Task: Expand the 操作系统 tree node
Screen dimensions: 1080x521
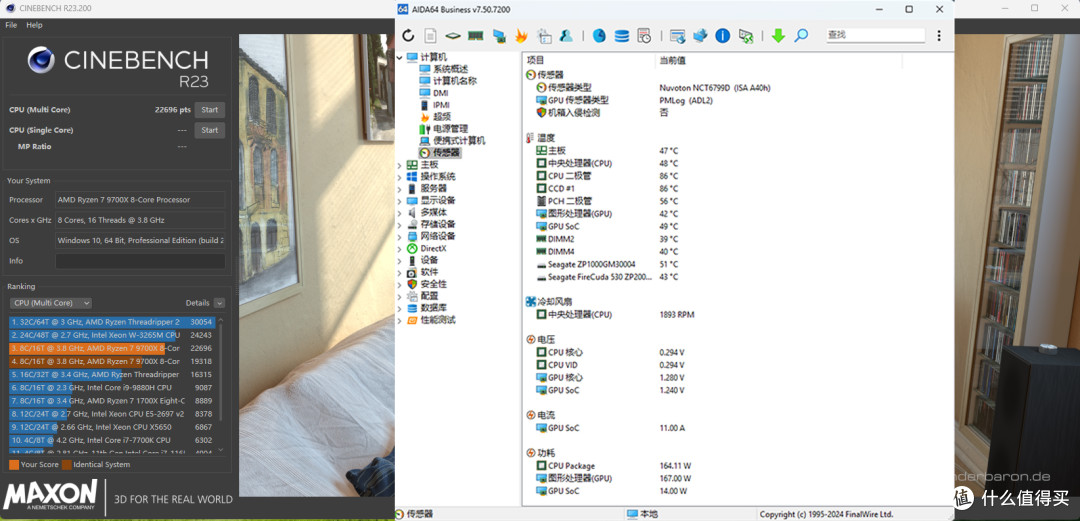Action: pyautogui.click(x=399, y=177)
